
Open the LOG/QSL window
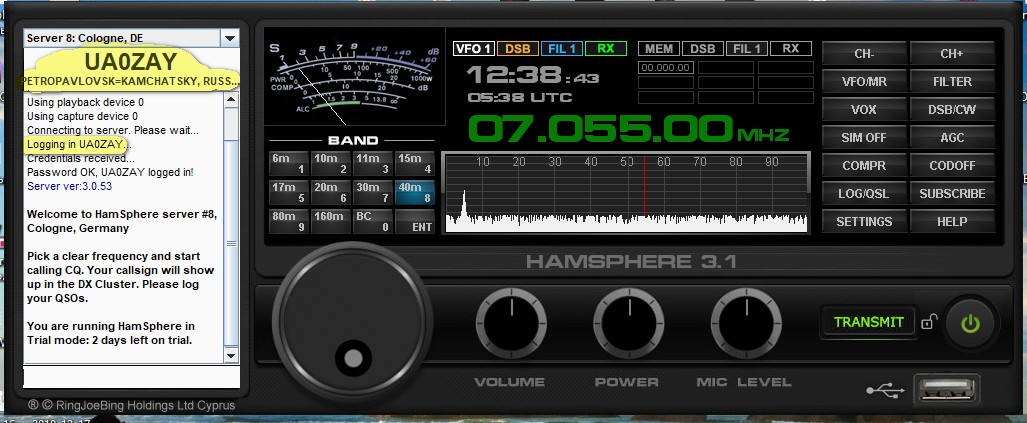point(864,193)
